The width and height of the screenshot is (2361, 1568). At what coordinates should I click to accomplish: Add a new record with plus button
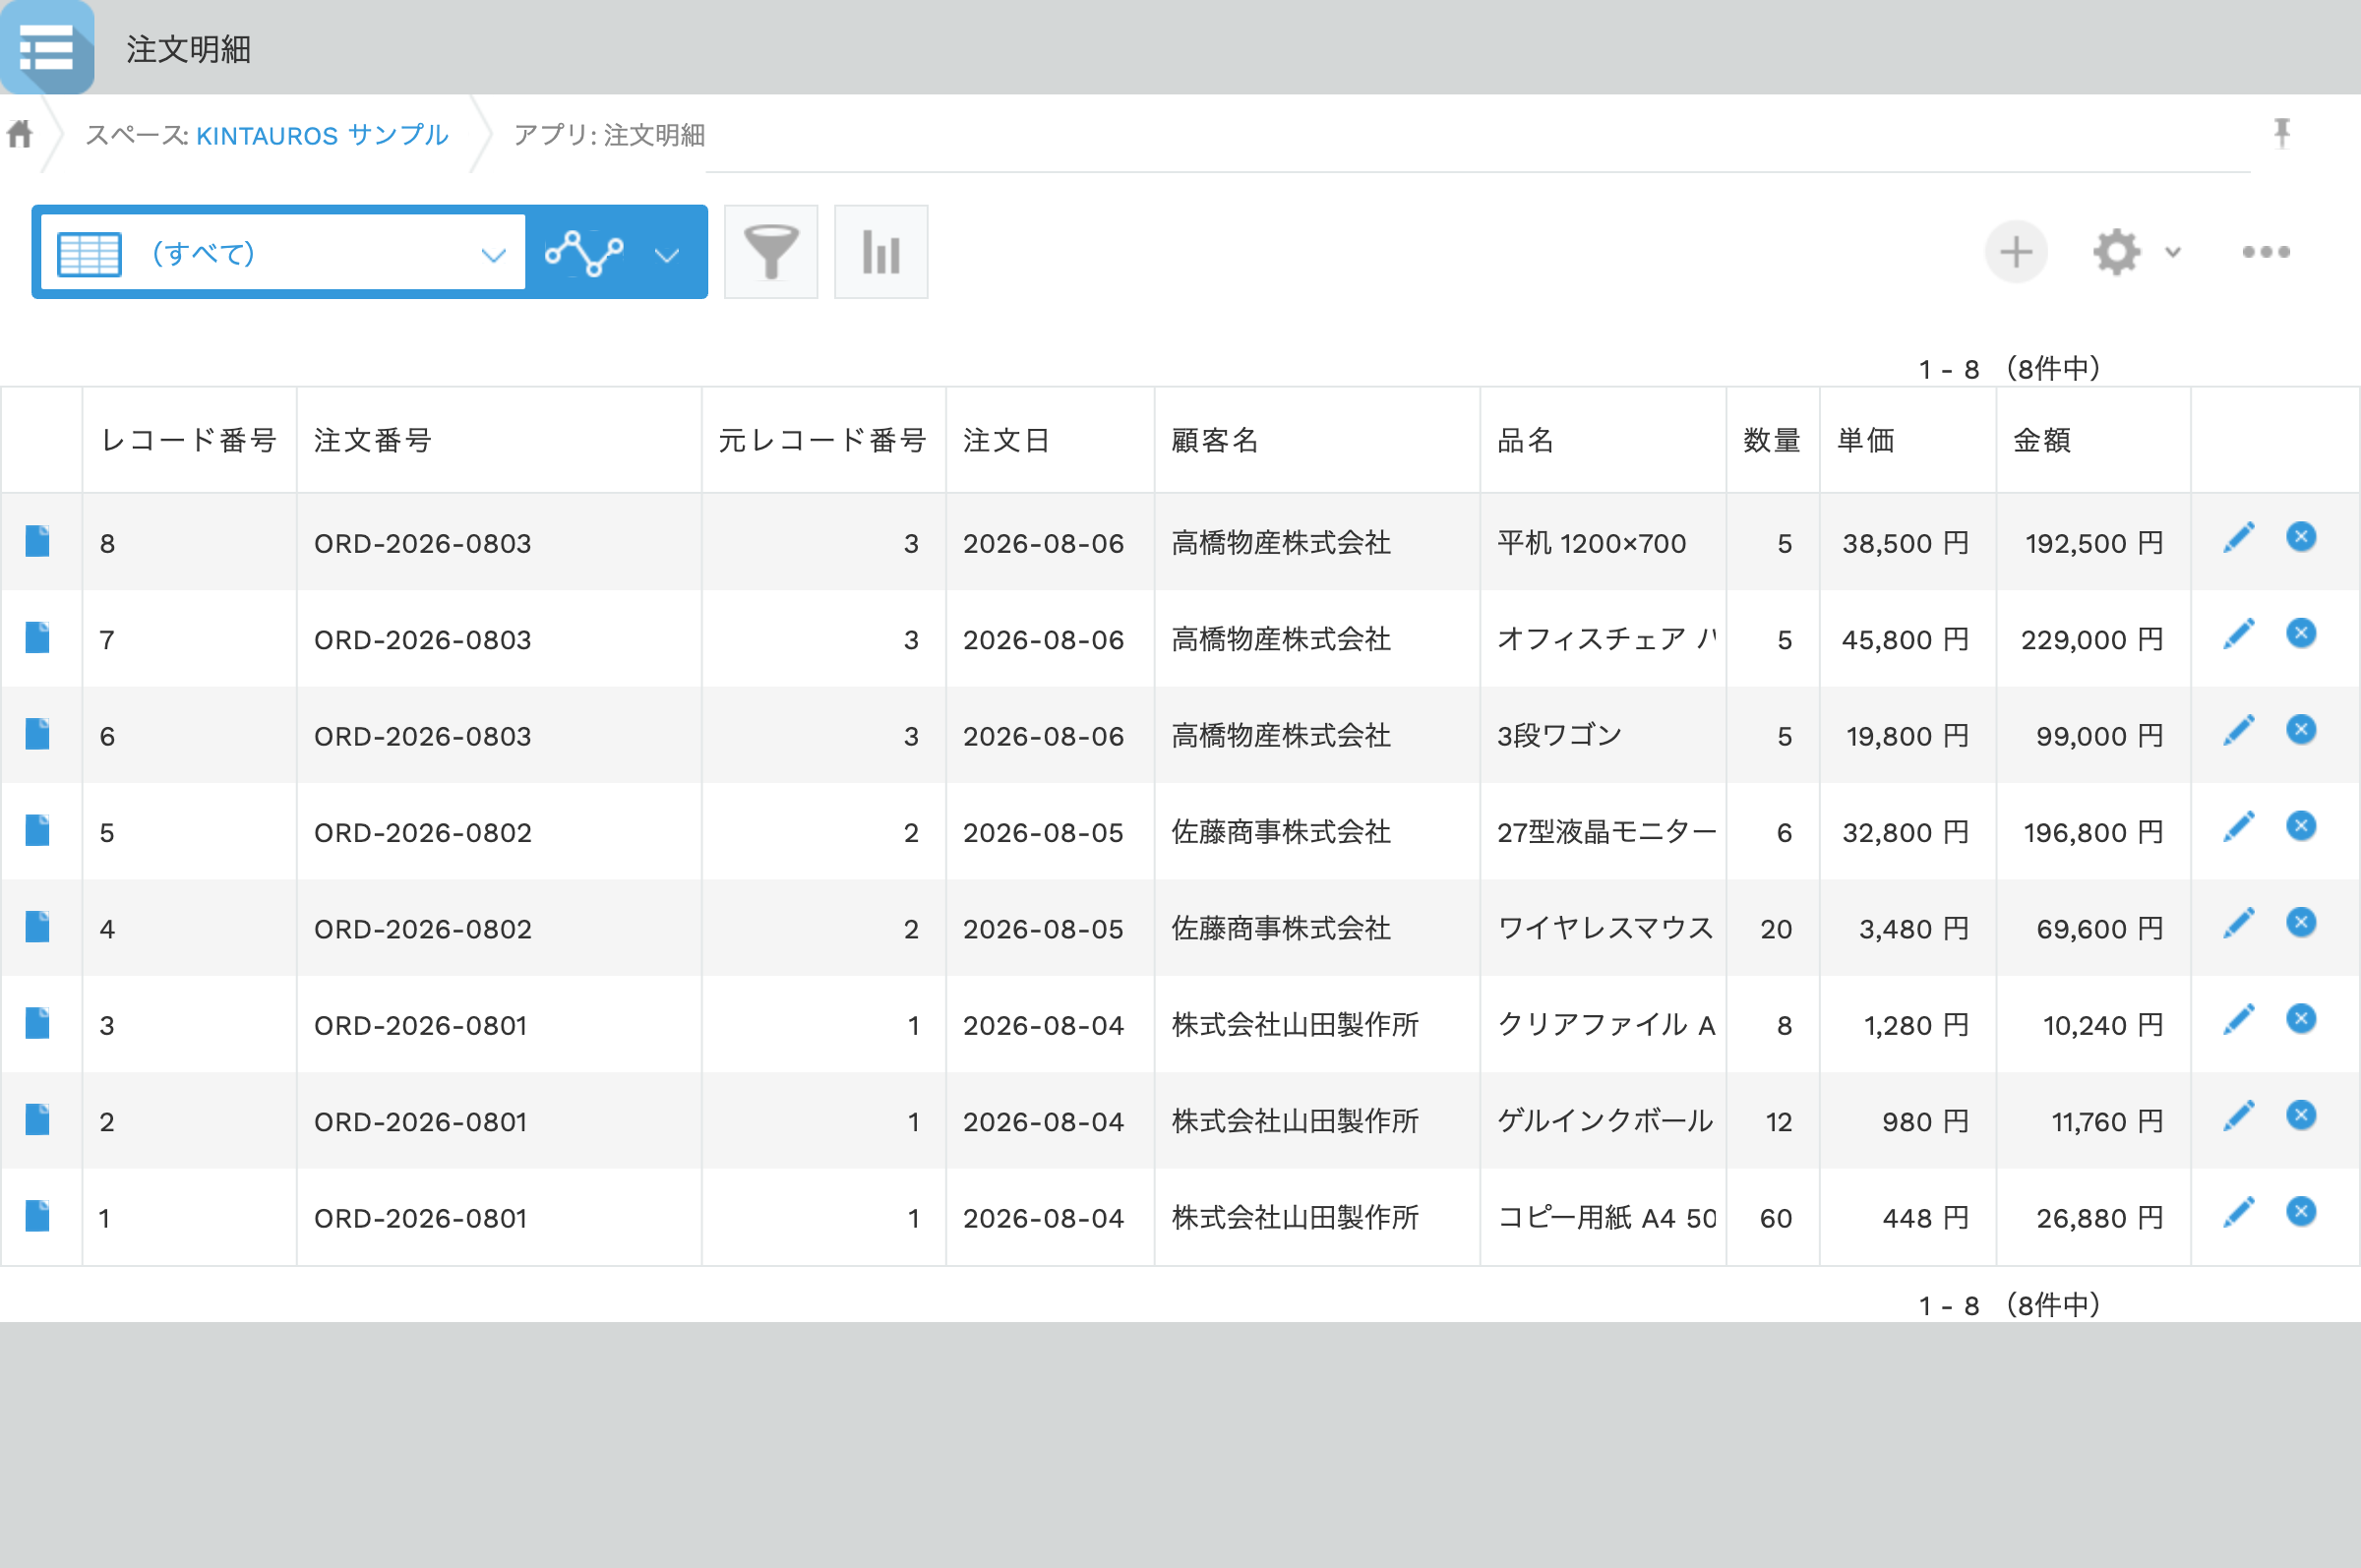click(2016, 252)
